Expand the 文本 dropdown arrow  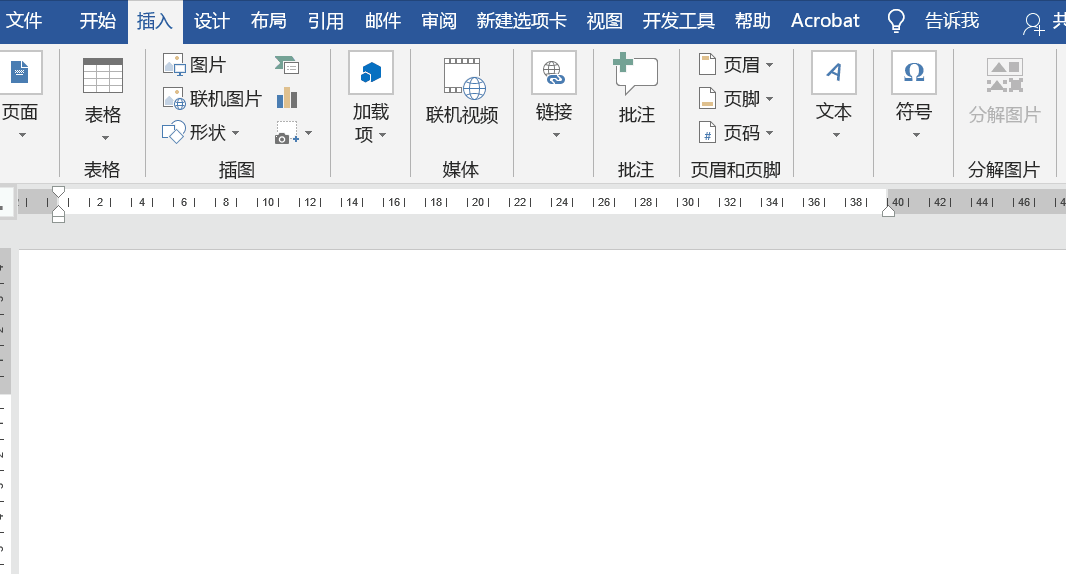click(x=836, y=135)
